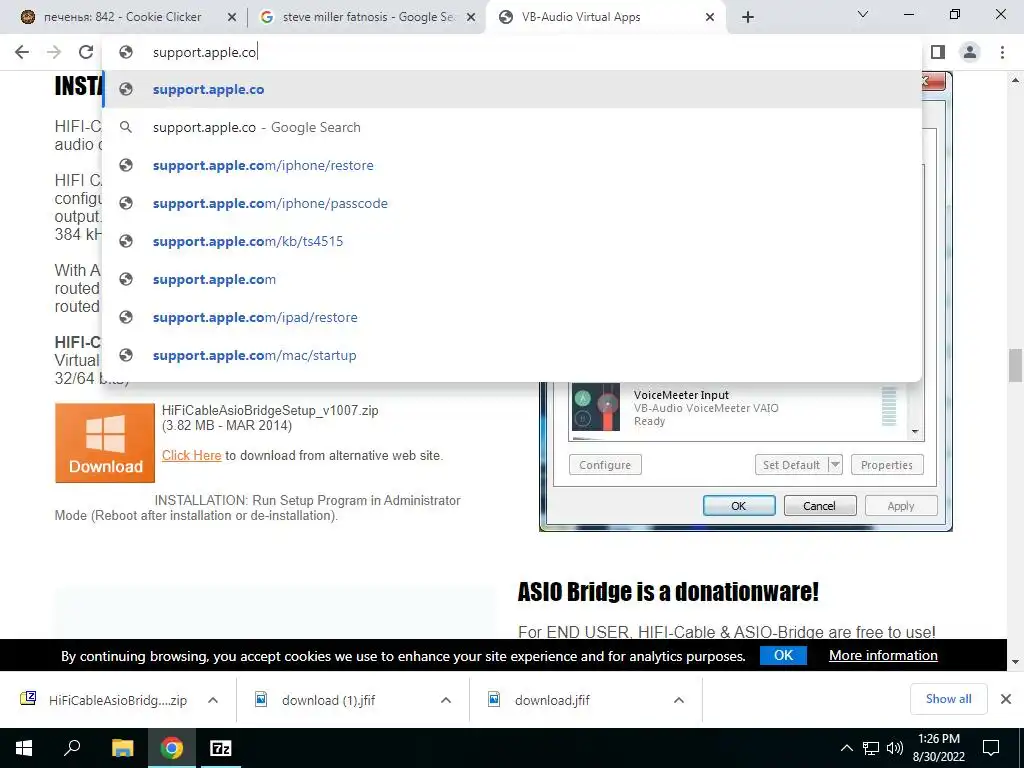
Task: Open the download.jfif file
Action: [x=540, y=700]
